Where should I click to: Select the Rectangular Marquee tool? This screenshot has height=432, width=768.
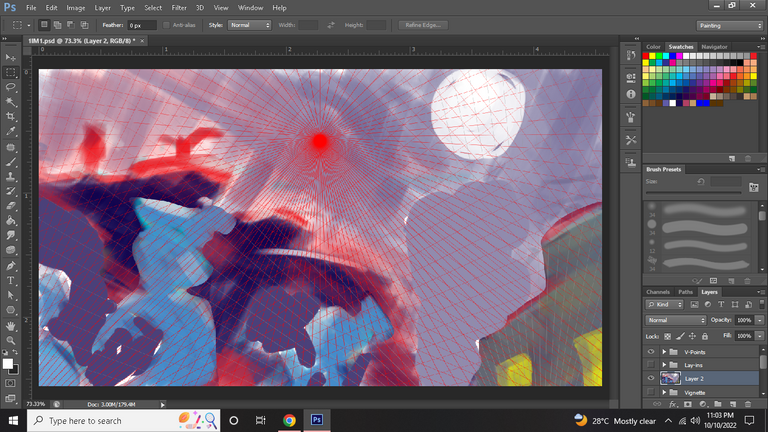pyautogui.click(x=10, y=72)
